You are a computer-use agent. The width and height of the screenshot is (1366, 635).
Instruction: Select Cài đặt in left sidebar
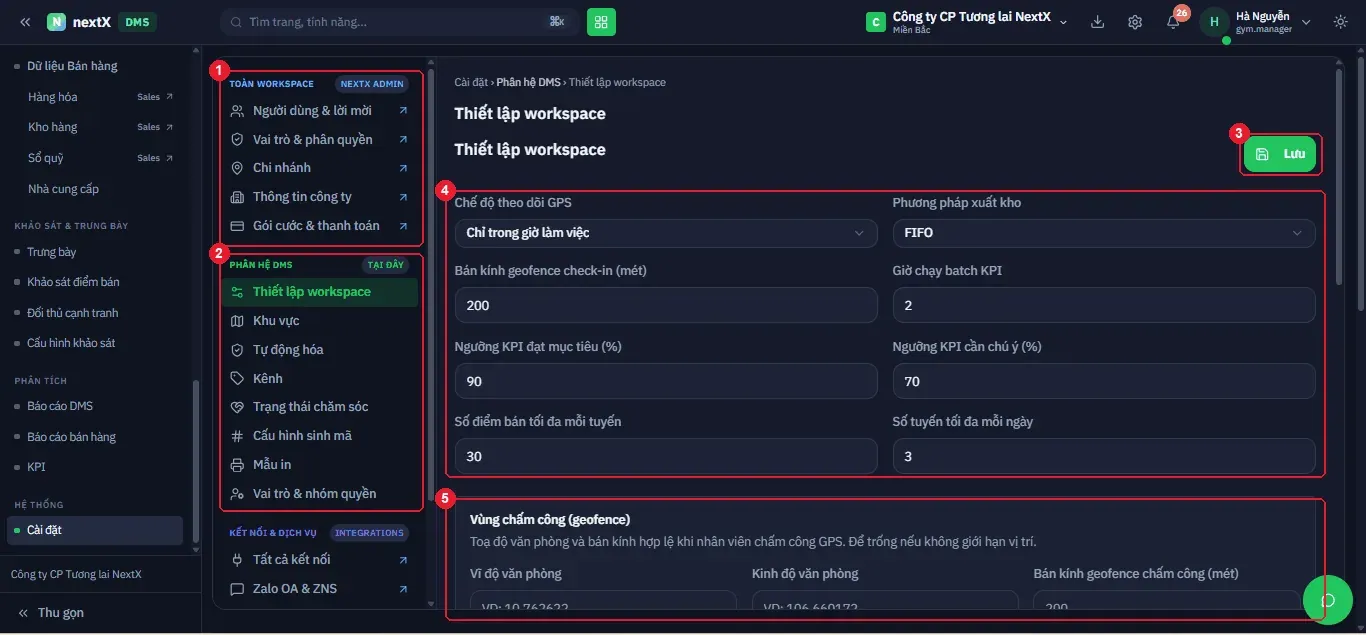96,530
